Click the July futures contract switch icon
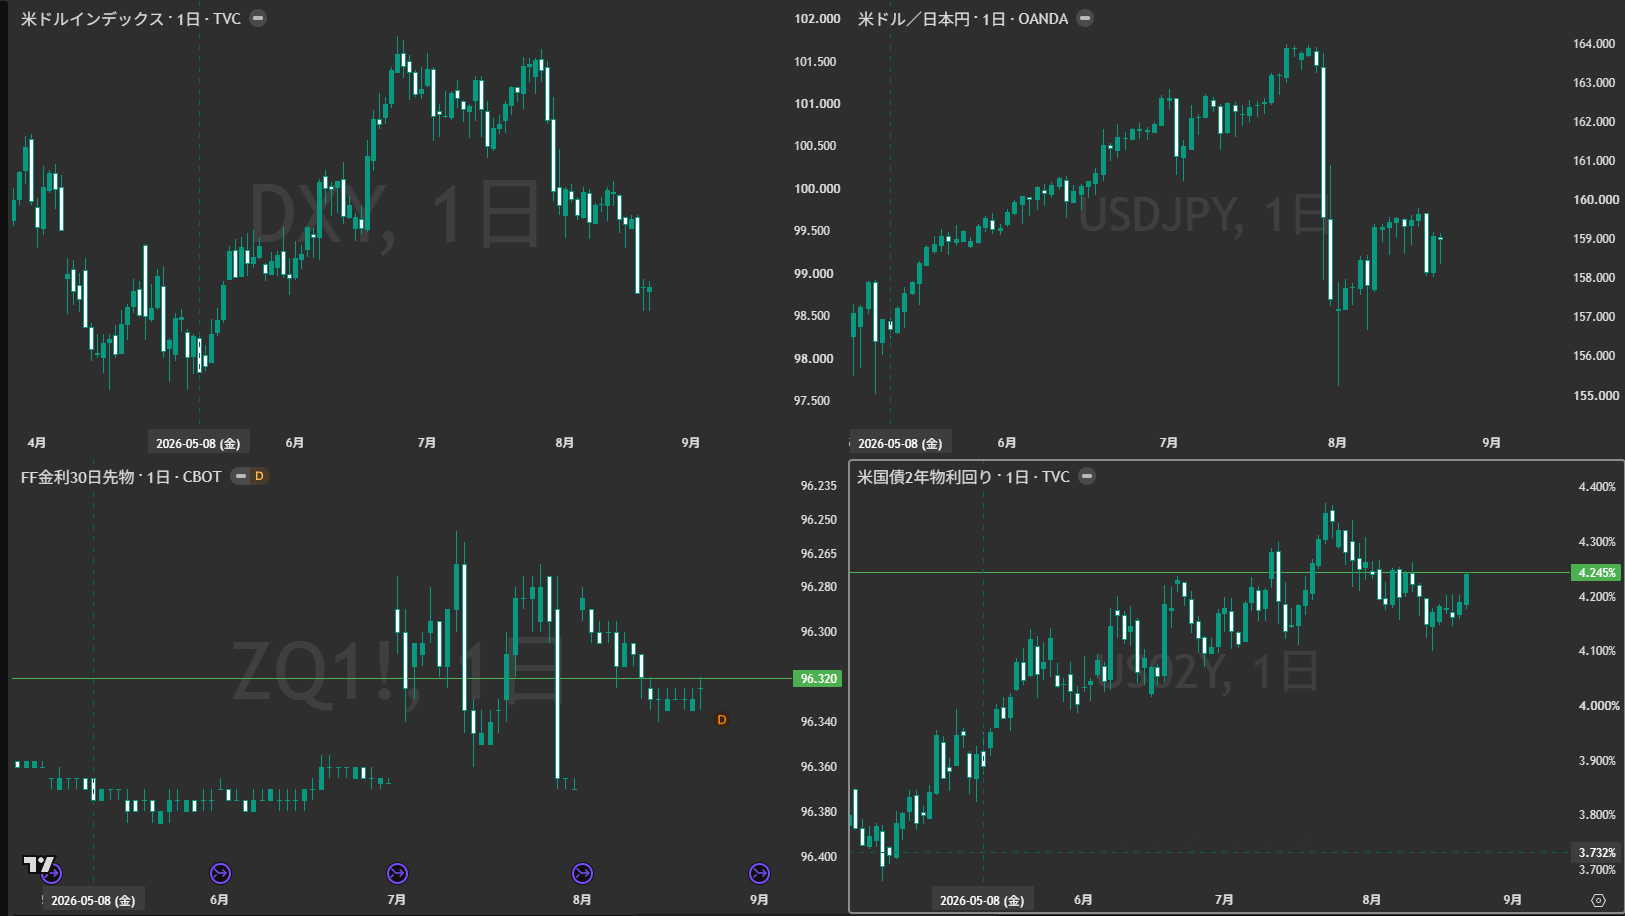This screenshot has width=1625, height=916. pyautogui.click(x=397, y=874)
